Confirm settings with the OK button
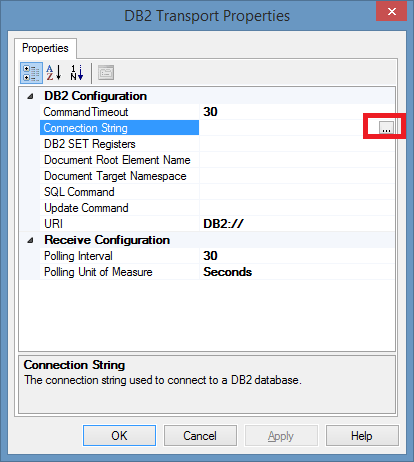 click(x=119, y=436)
